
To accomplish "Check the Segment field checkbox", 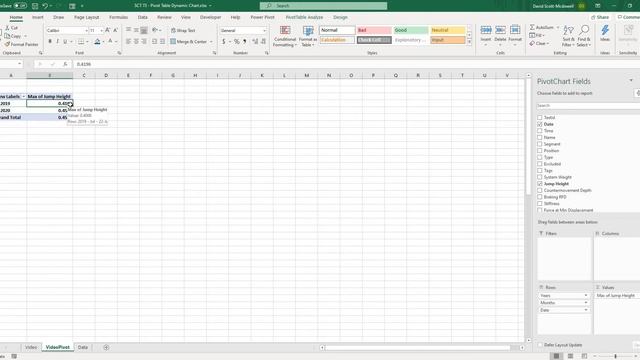I will coord(540,144).
